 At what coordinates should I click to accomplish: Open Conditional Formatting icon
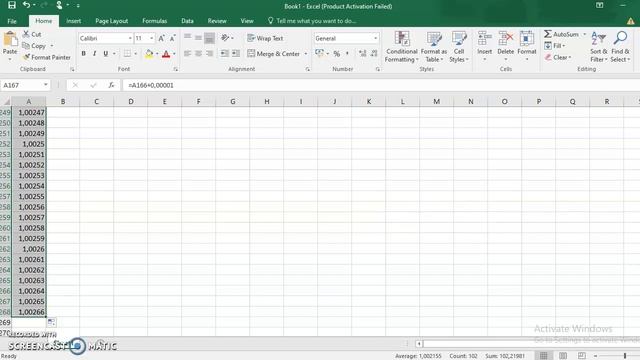pos(402,39)
